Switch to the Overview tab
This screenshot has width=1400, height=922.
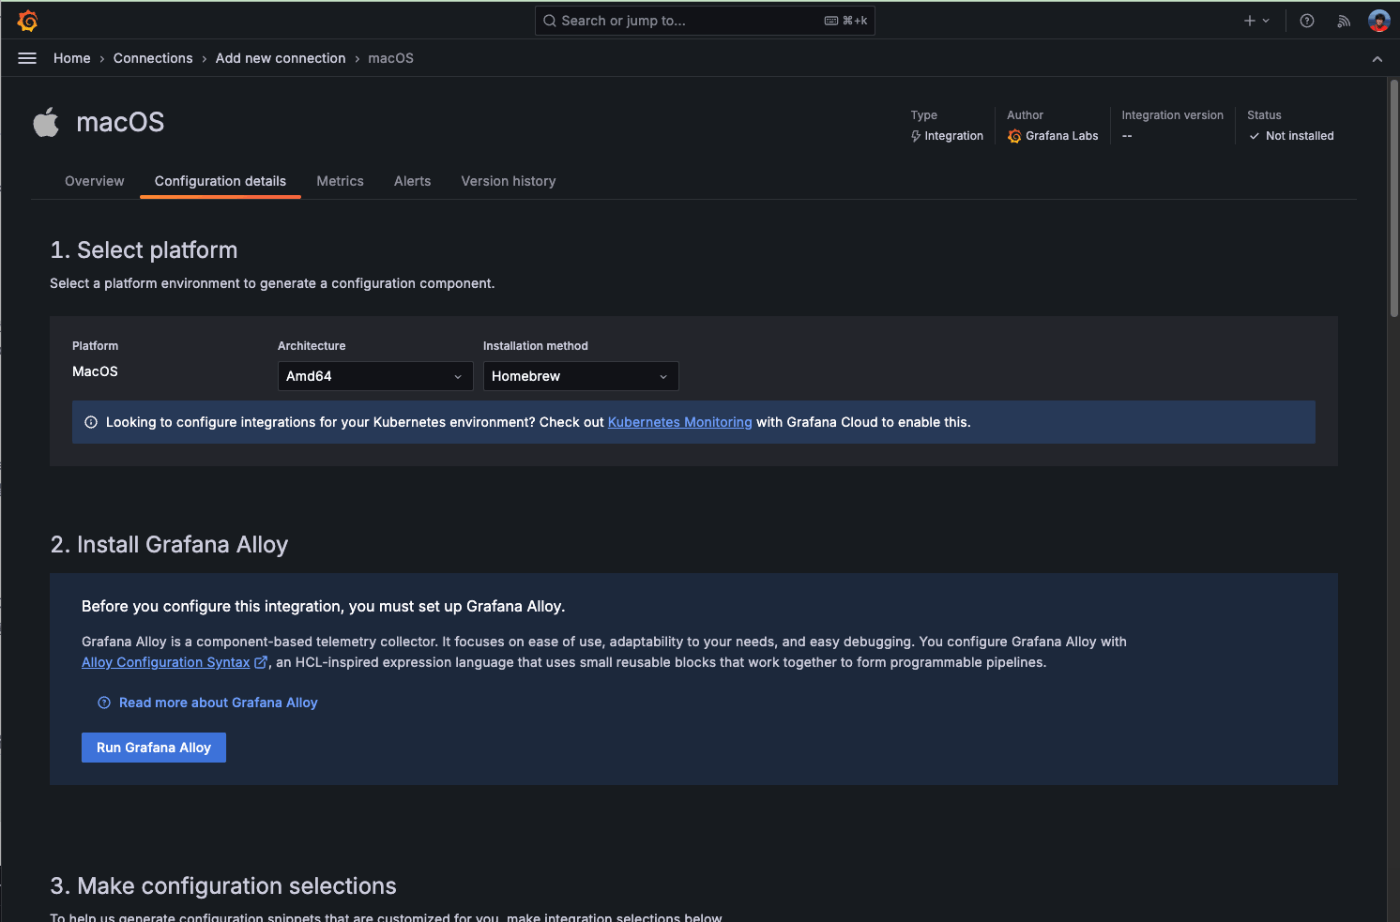95,181
